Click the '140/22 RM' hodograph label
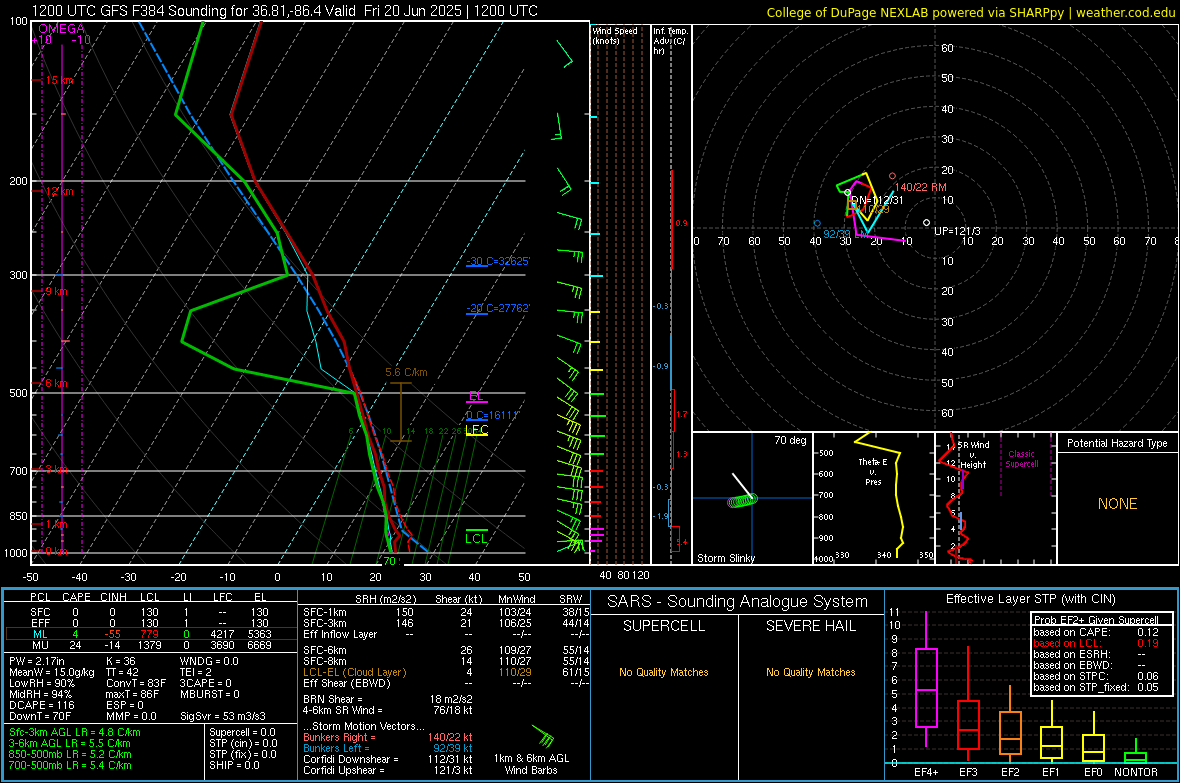The height and width of the screenshot is (783, 1180). (x=920, y=187)
